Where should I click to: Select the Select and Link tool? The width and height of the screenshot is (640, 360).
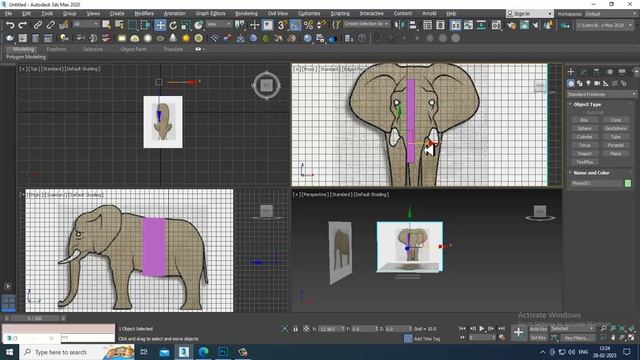pos(38,25)
